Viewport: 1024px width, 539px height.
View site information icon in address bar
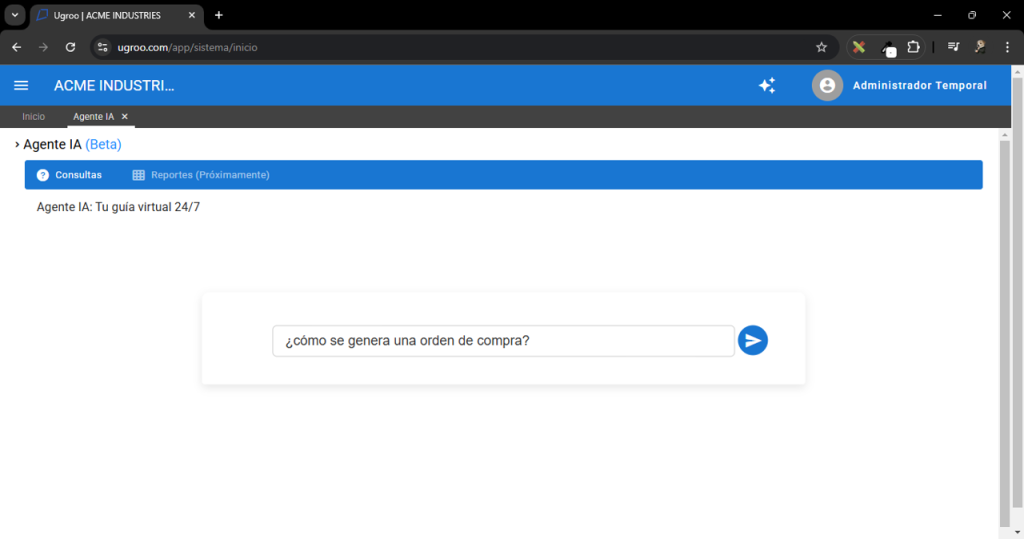pos(102,47)
